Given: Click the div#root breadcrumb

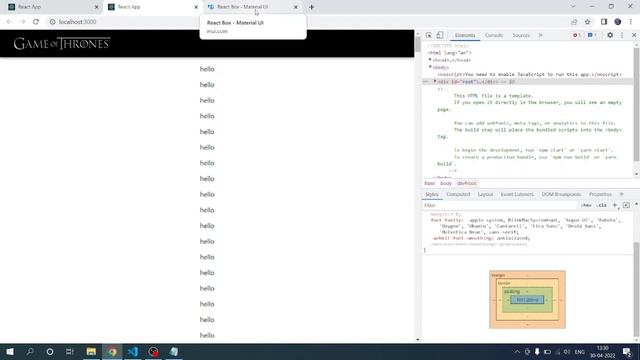Looking at the screenshot, I should [467, 183].
